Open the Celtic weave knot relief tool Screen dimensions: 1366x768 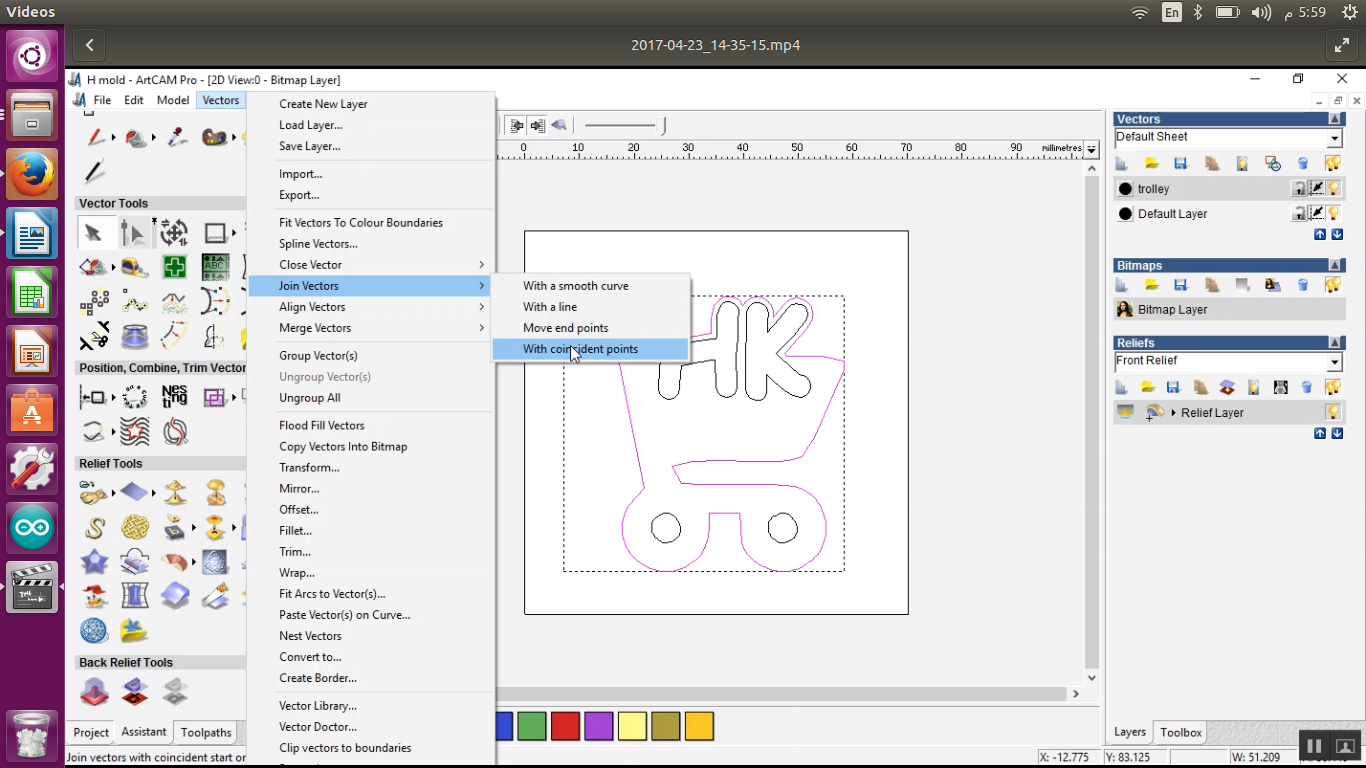pyautogui.click(x=134, y=527)
